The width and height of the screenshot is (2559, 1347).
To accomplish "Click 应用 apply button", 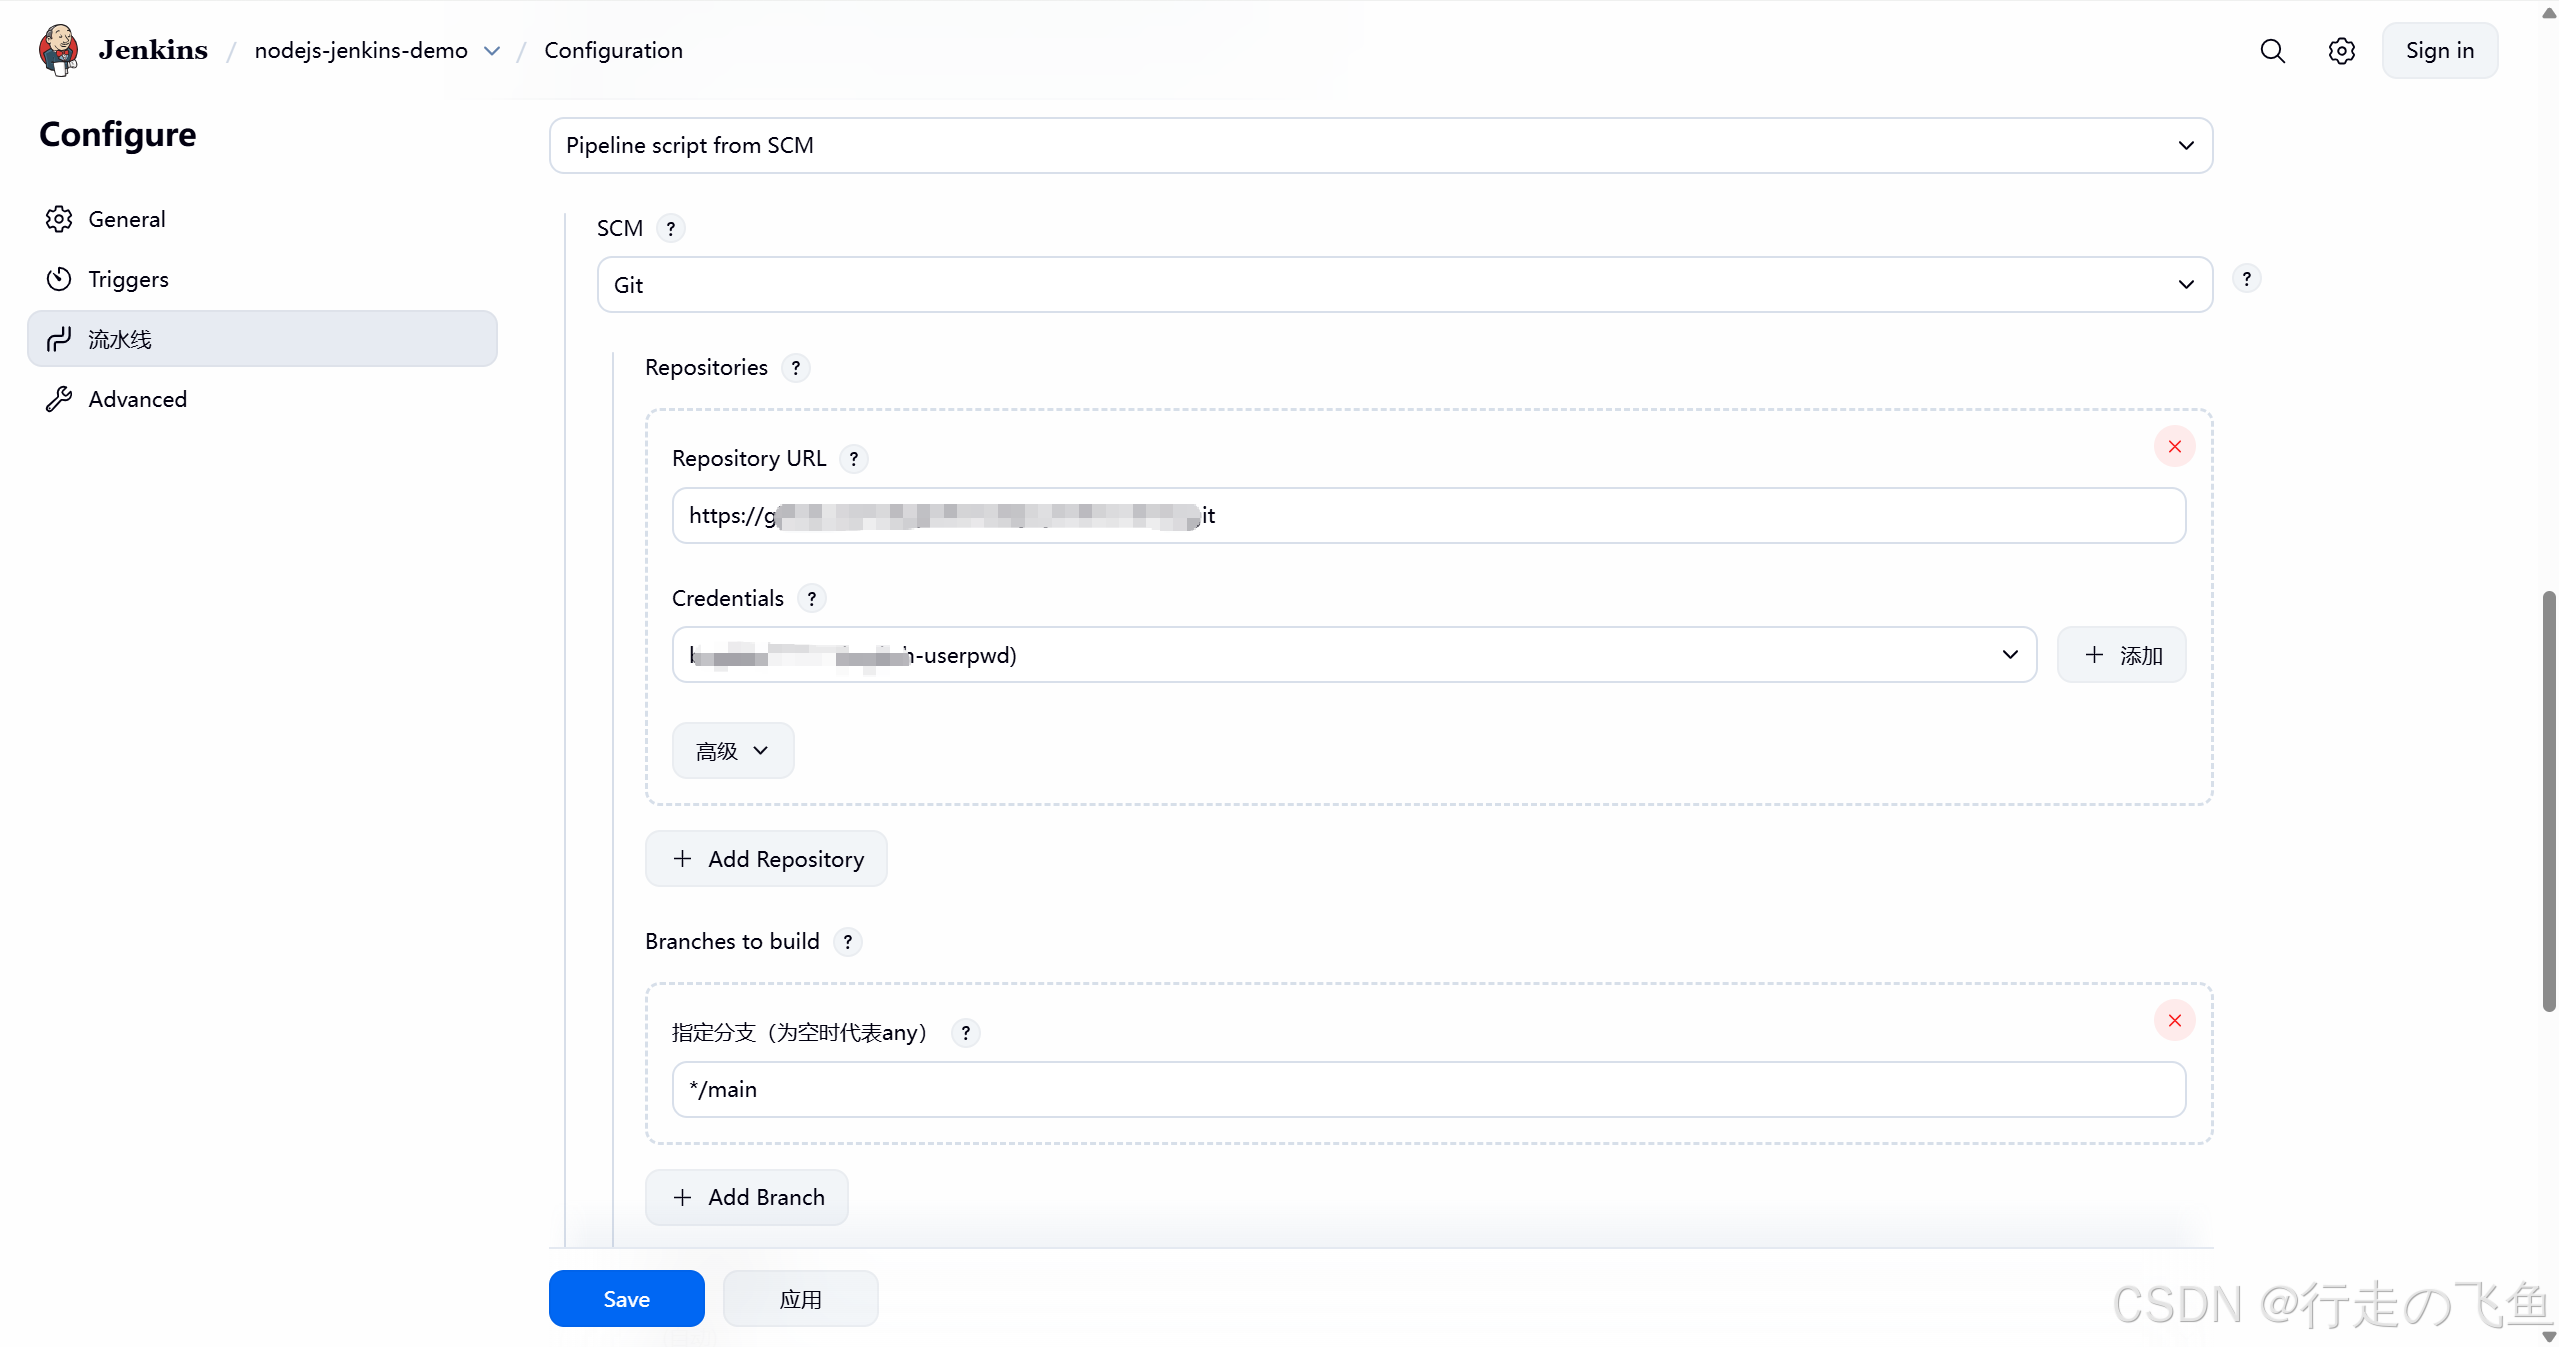I will pos(800,1299).
